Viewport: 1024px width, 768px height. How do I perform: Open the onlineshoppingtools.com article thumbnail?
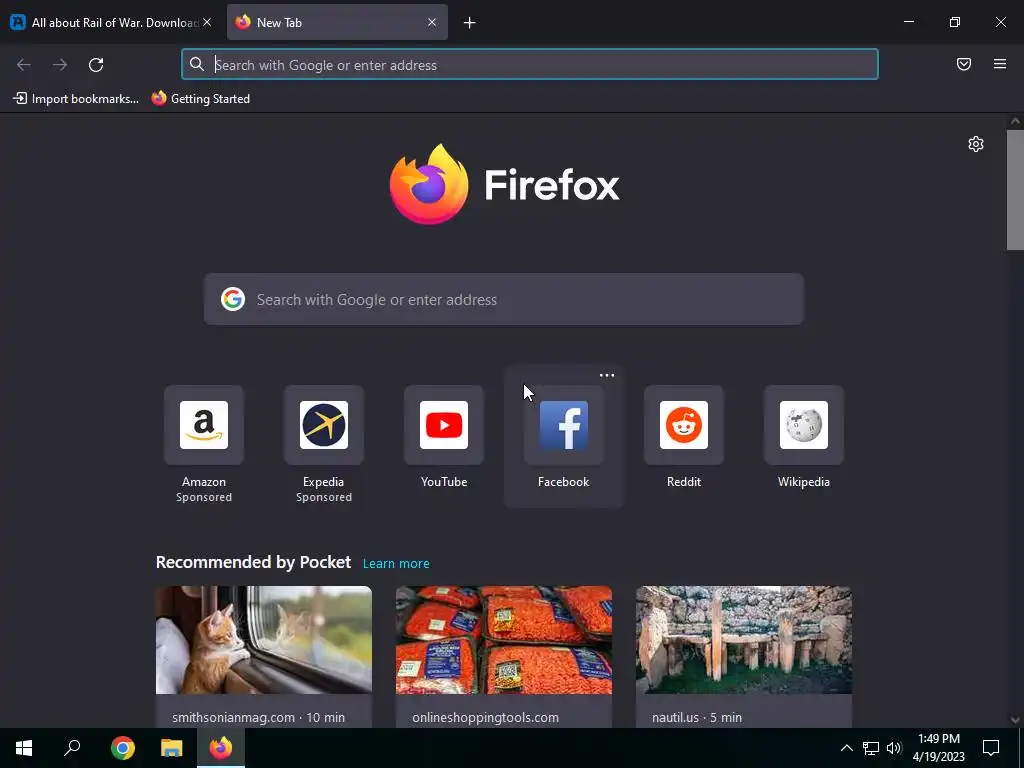pyautogui.click(x=504, y=640)
